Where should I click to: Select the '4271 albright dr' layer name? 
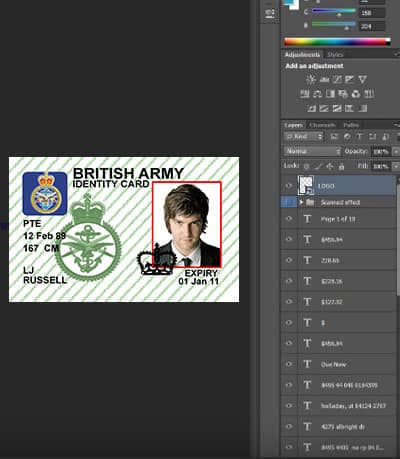(x=342, y=427)
